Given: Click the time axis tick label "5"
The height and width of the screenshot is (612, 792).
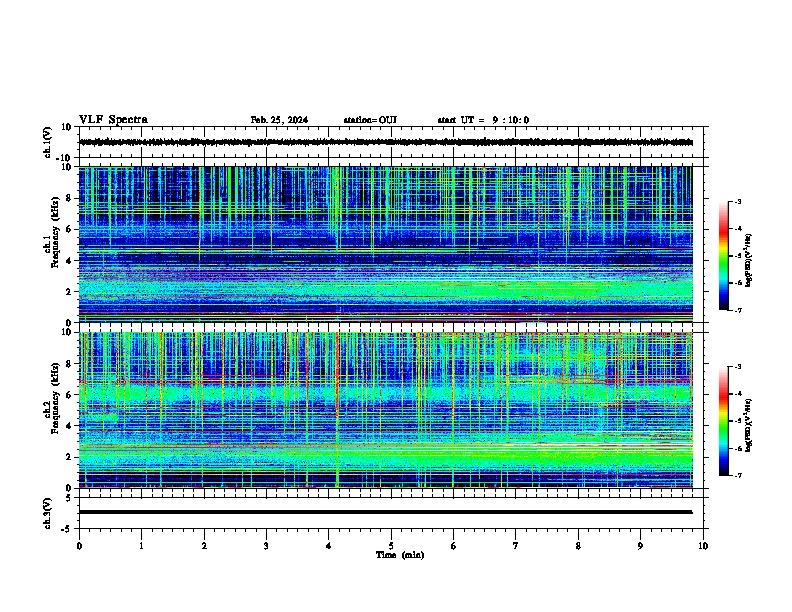Looking at the screenshot, I should [391, 546].
